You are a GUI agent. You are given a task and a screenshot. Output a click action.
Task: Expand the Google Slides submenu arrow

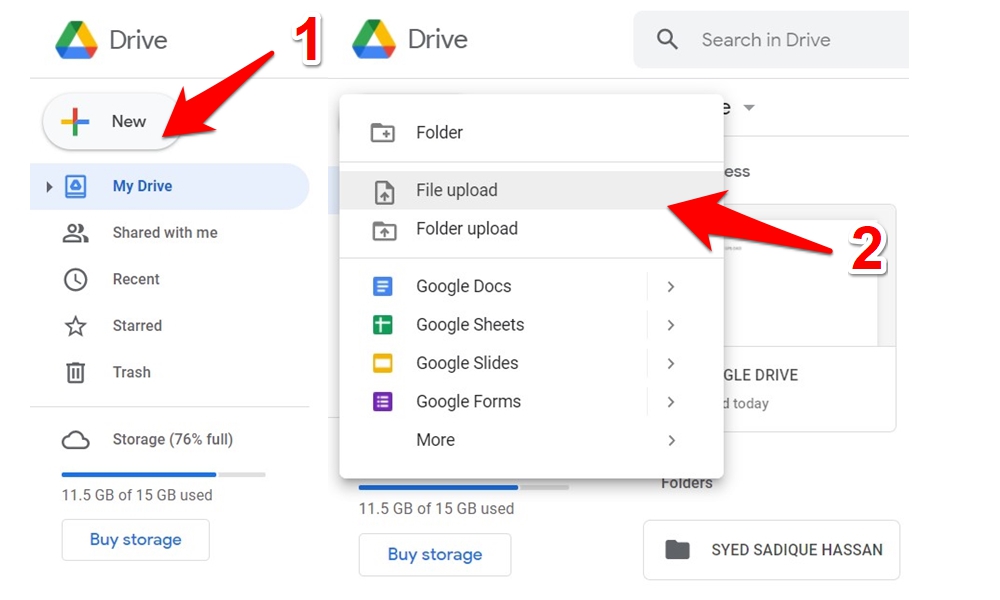point(671,363)
